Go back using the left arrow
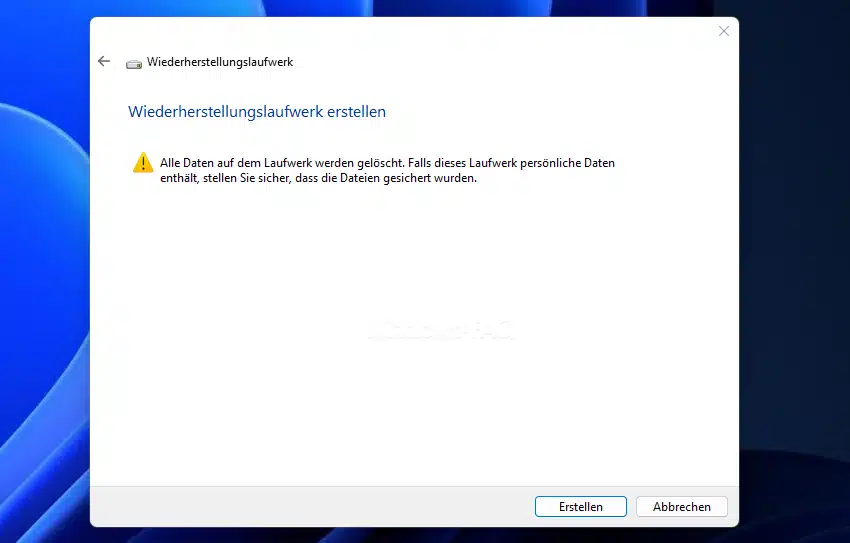The image size is (850, 543). pyautogui.click(x=104, y=61)
